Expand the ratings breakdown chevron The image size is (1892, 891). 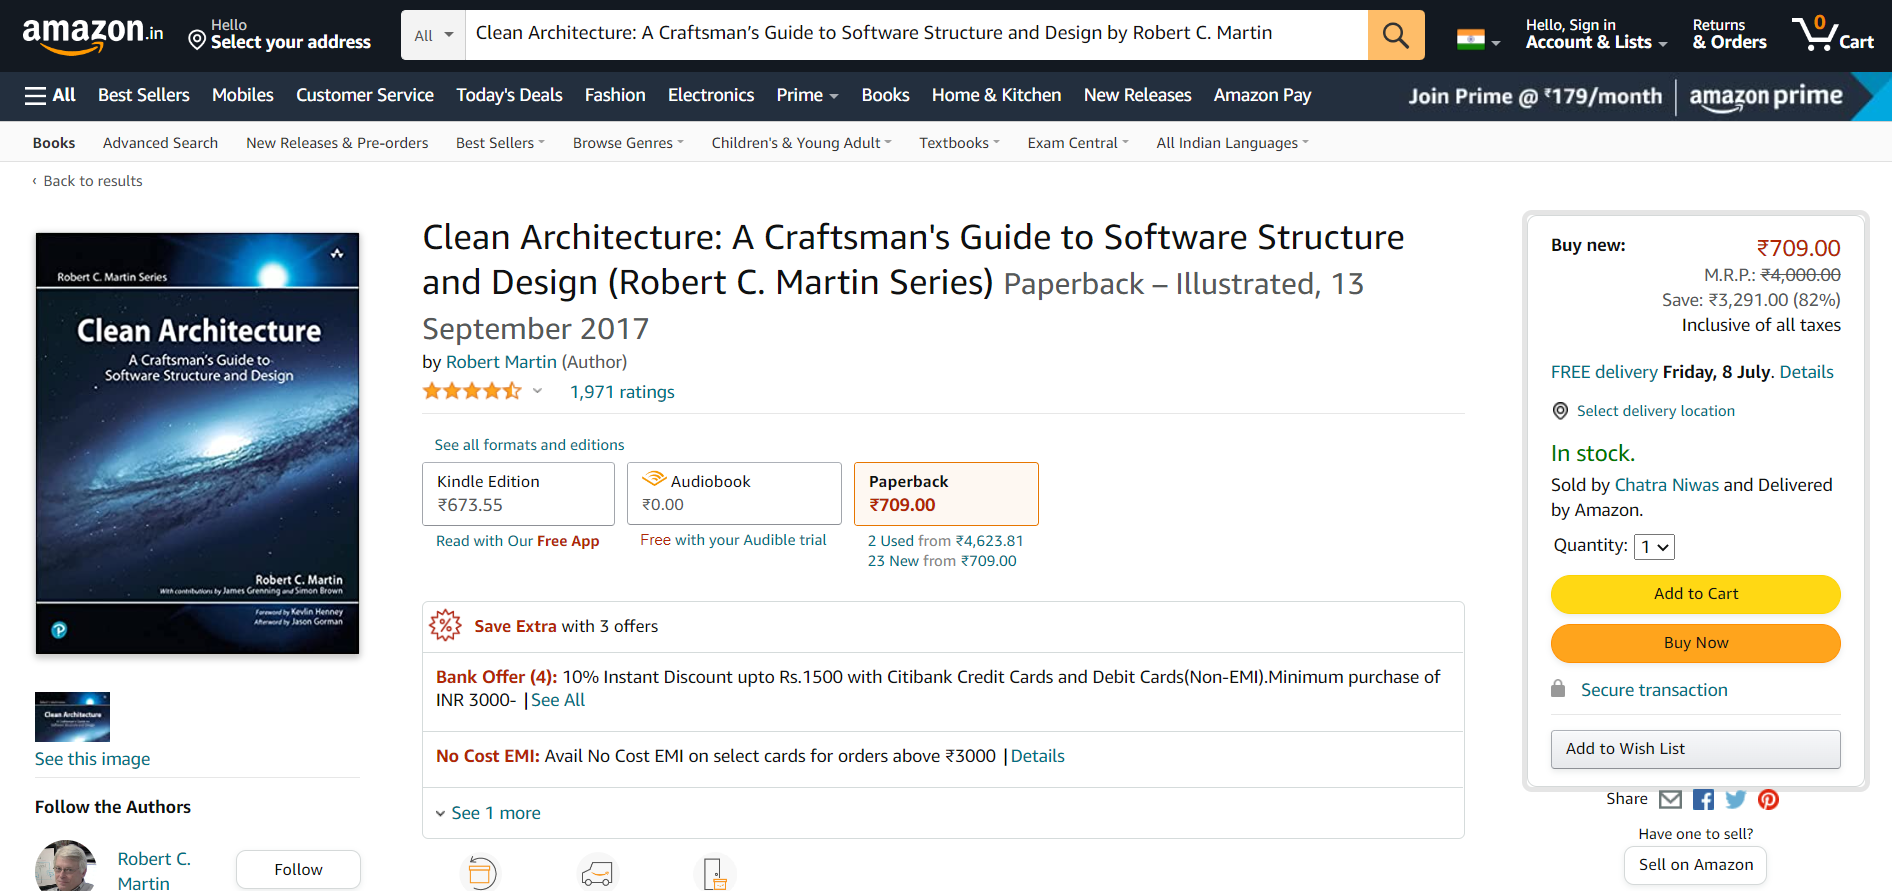(537, 391)
